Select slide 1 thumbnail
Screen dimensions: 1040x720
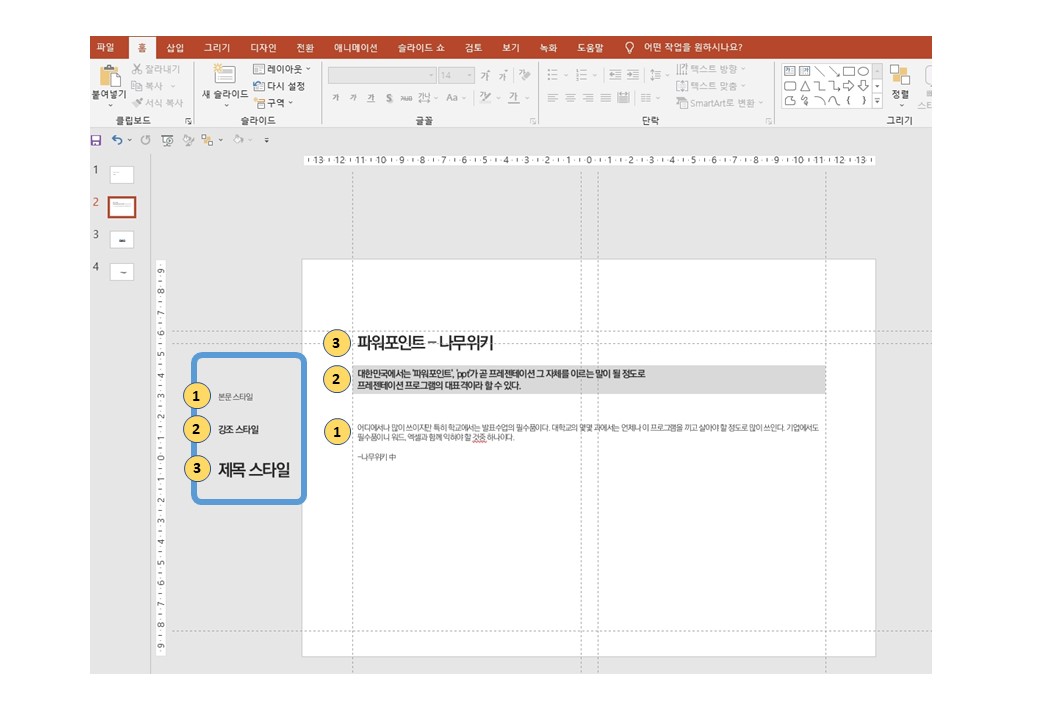coord(121,174)
